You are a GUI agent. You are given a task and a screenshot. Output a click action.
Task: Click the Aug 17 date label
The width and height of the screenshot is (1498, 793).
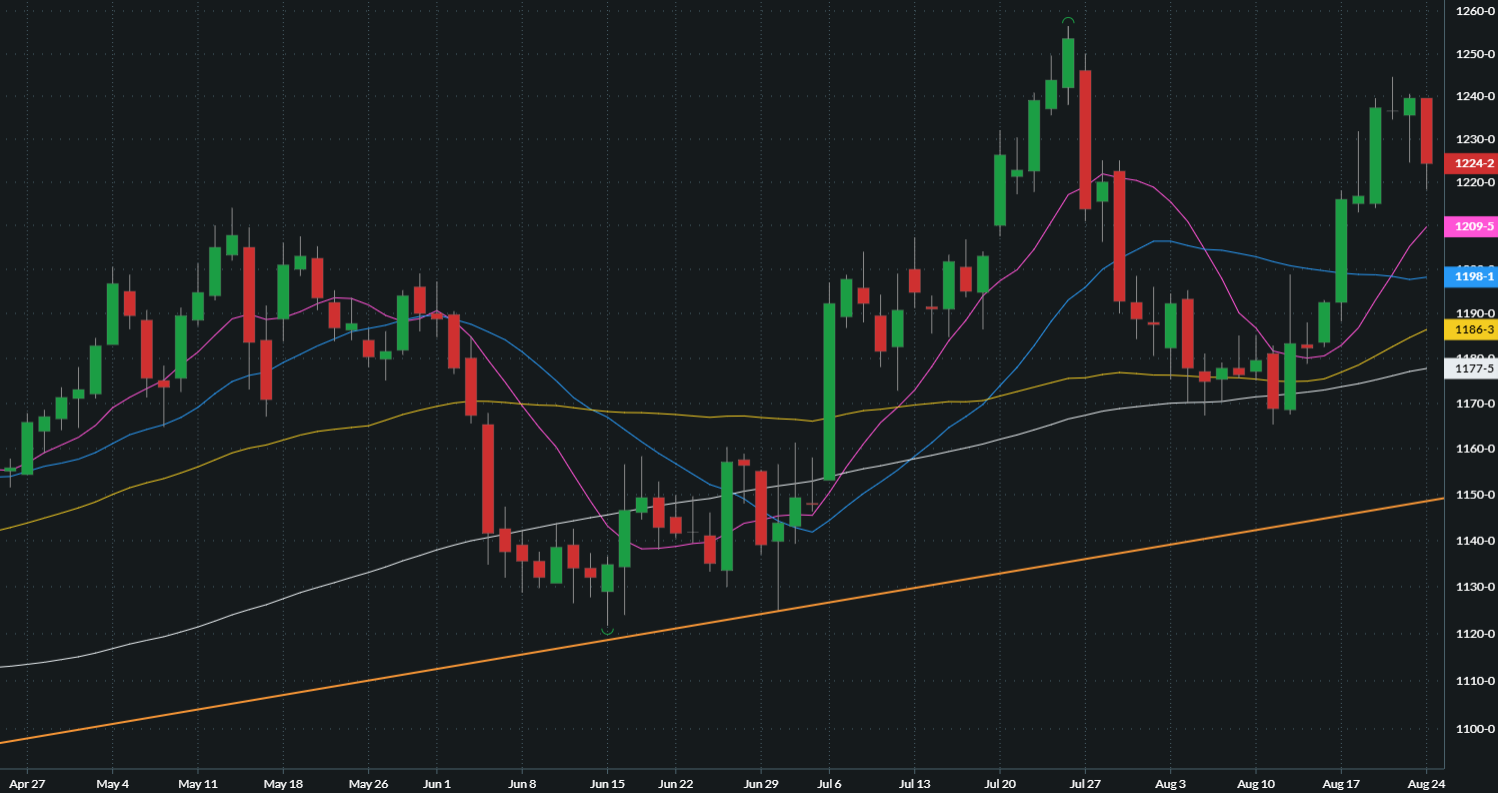(x=1341, y=783)
